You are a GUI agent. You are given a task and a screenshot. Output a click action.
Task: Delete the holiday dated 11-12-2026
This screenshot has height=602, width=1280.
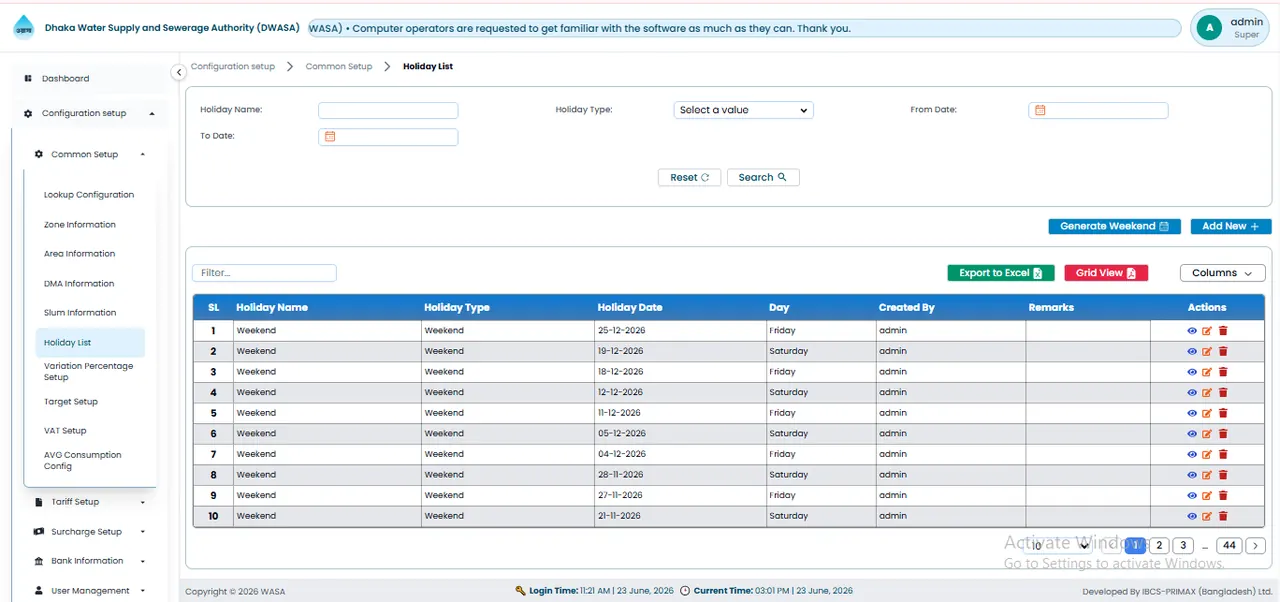point(1223,413)
